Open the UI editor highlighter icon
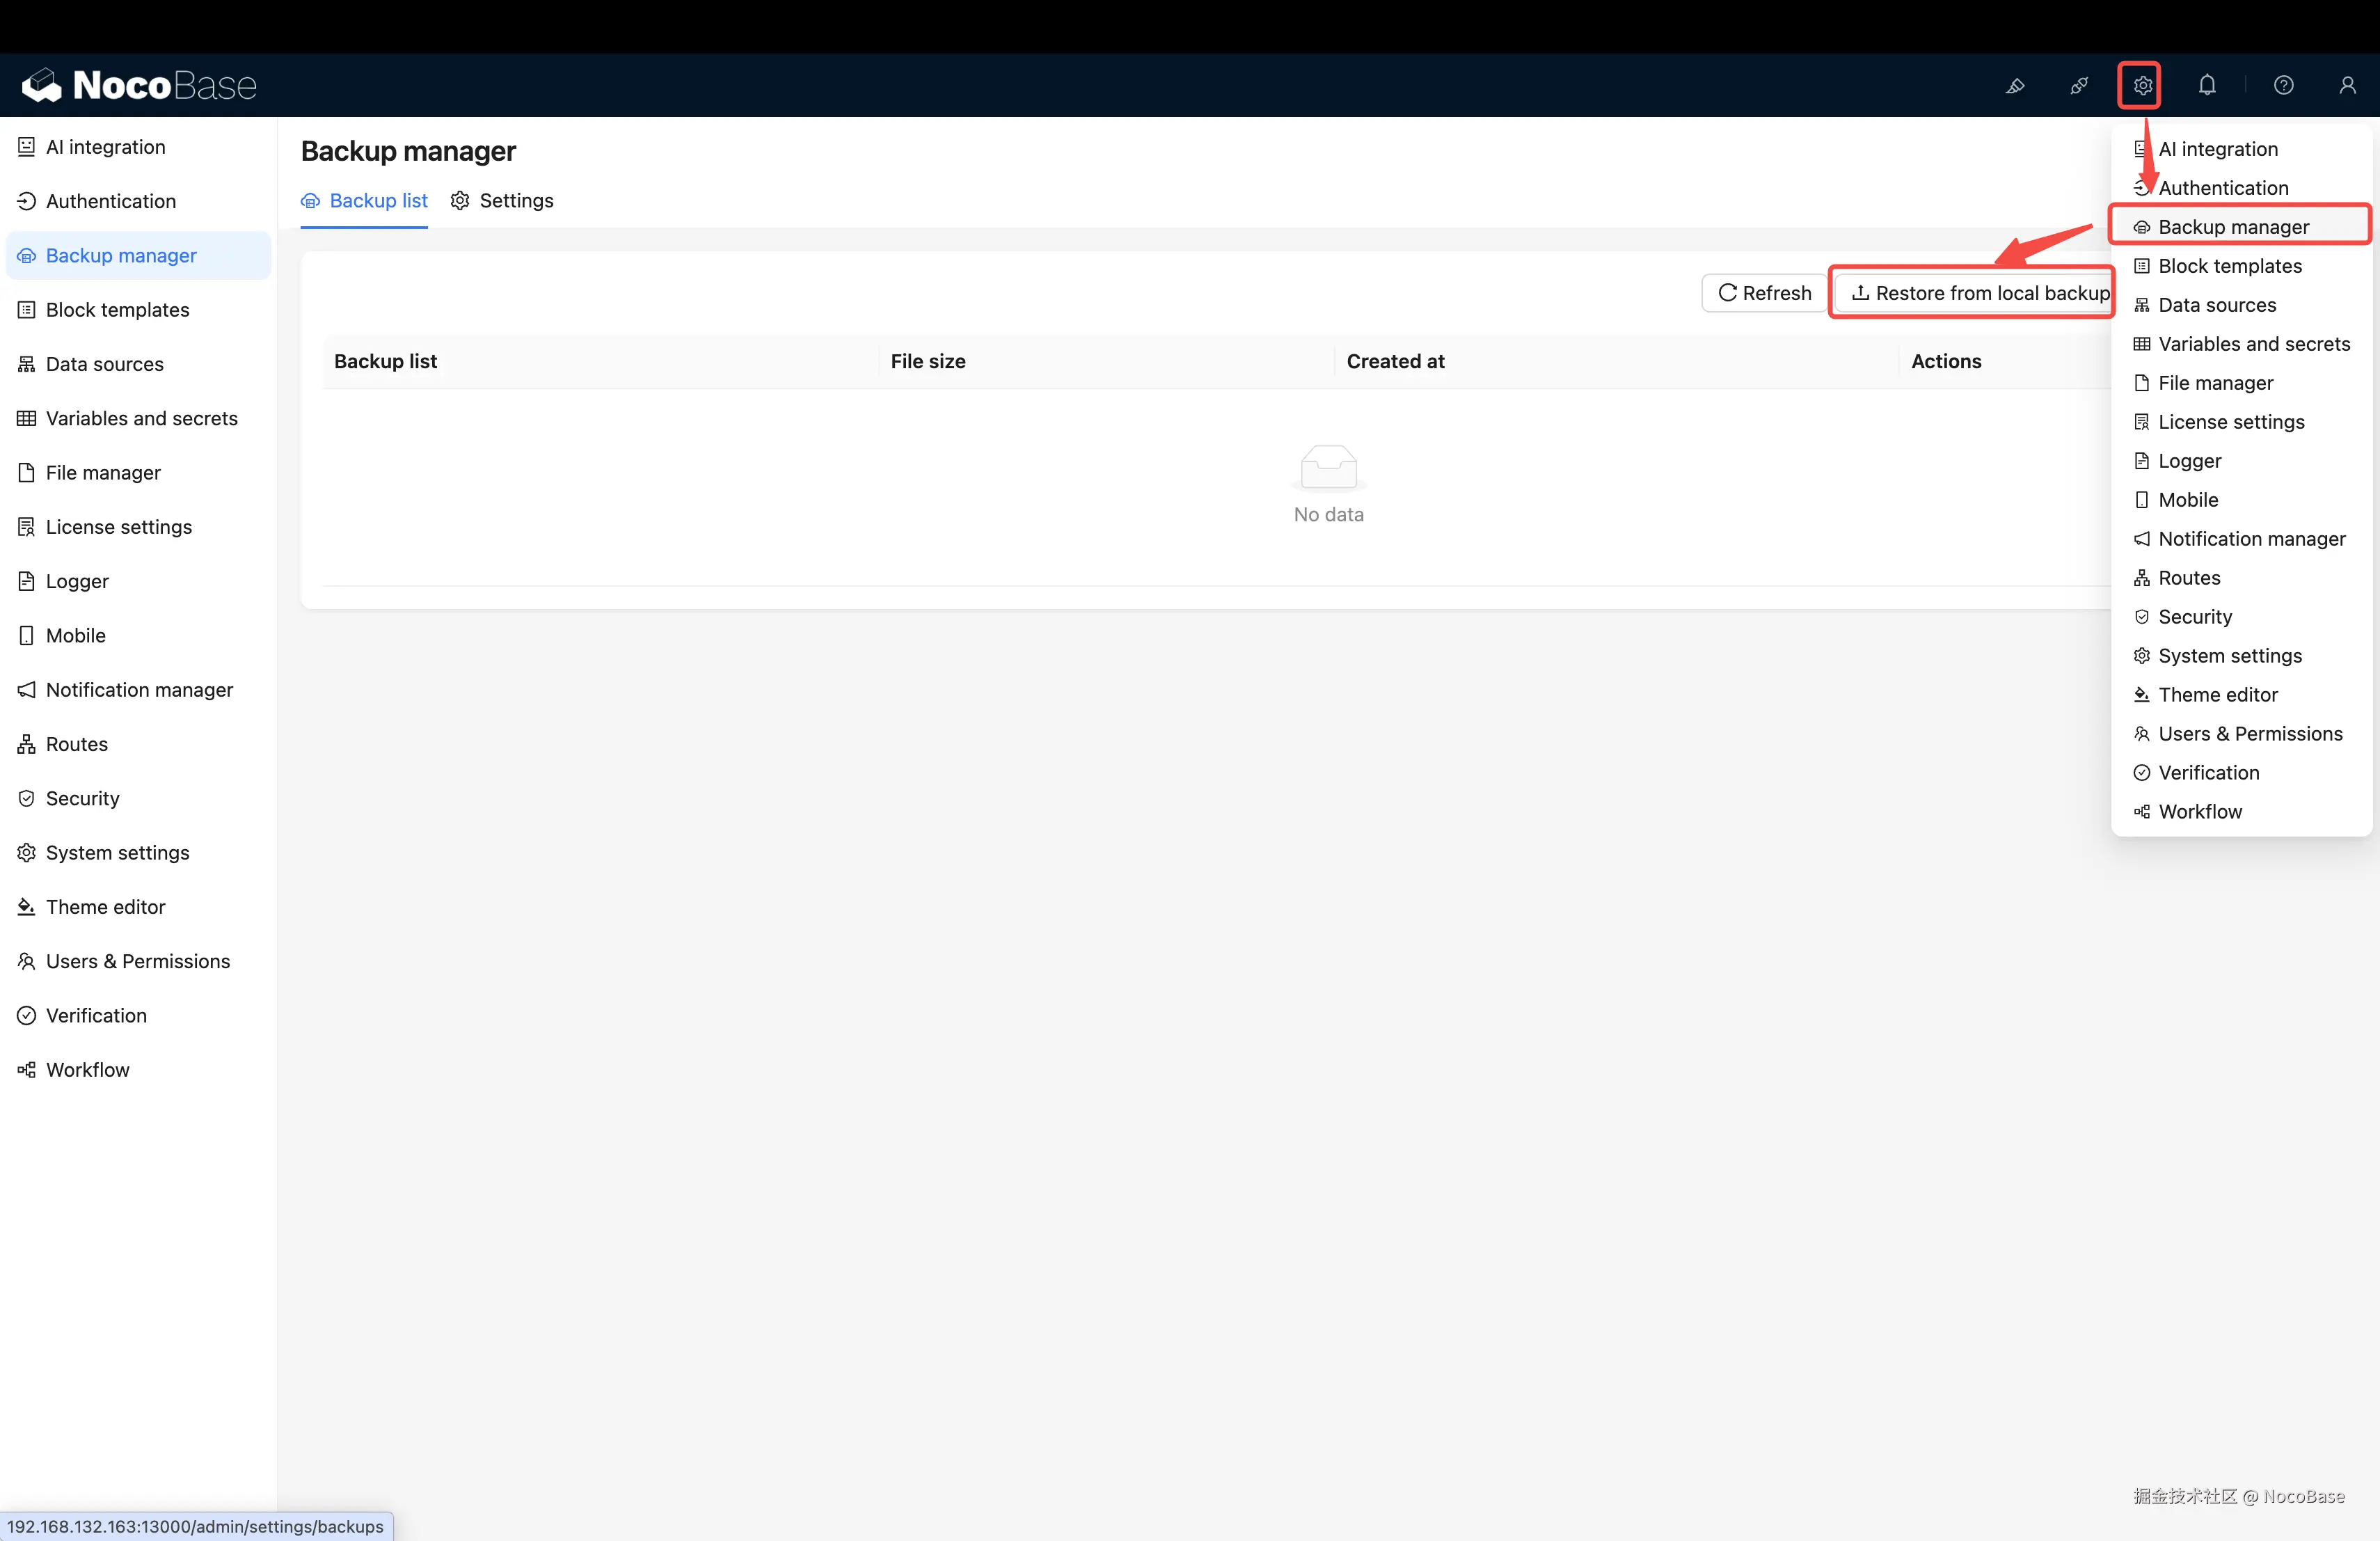The width and height of the screenshot is (2380, 1541). pos(2015,86)
